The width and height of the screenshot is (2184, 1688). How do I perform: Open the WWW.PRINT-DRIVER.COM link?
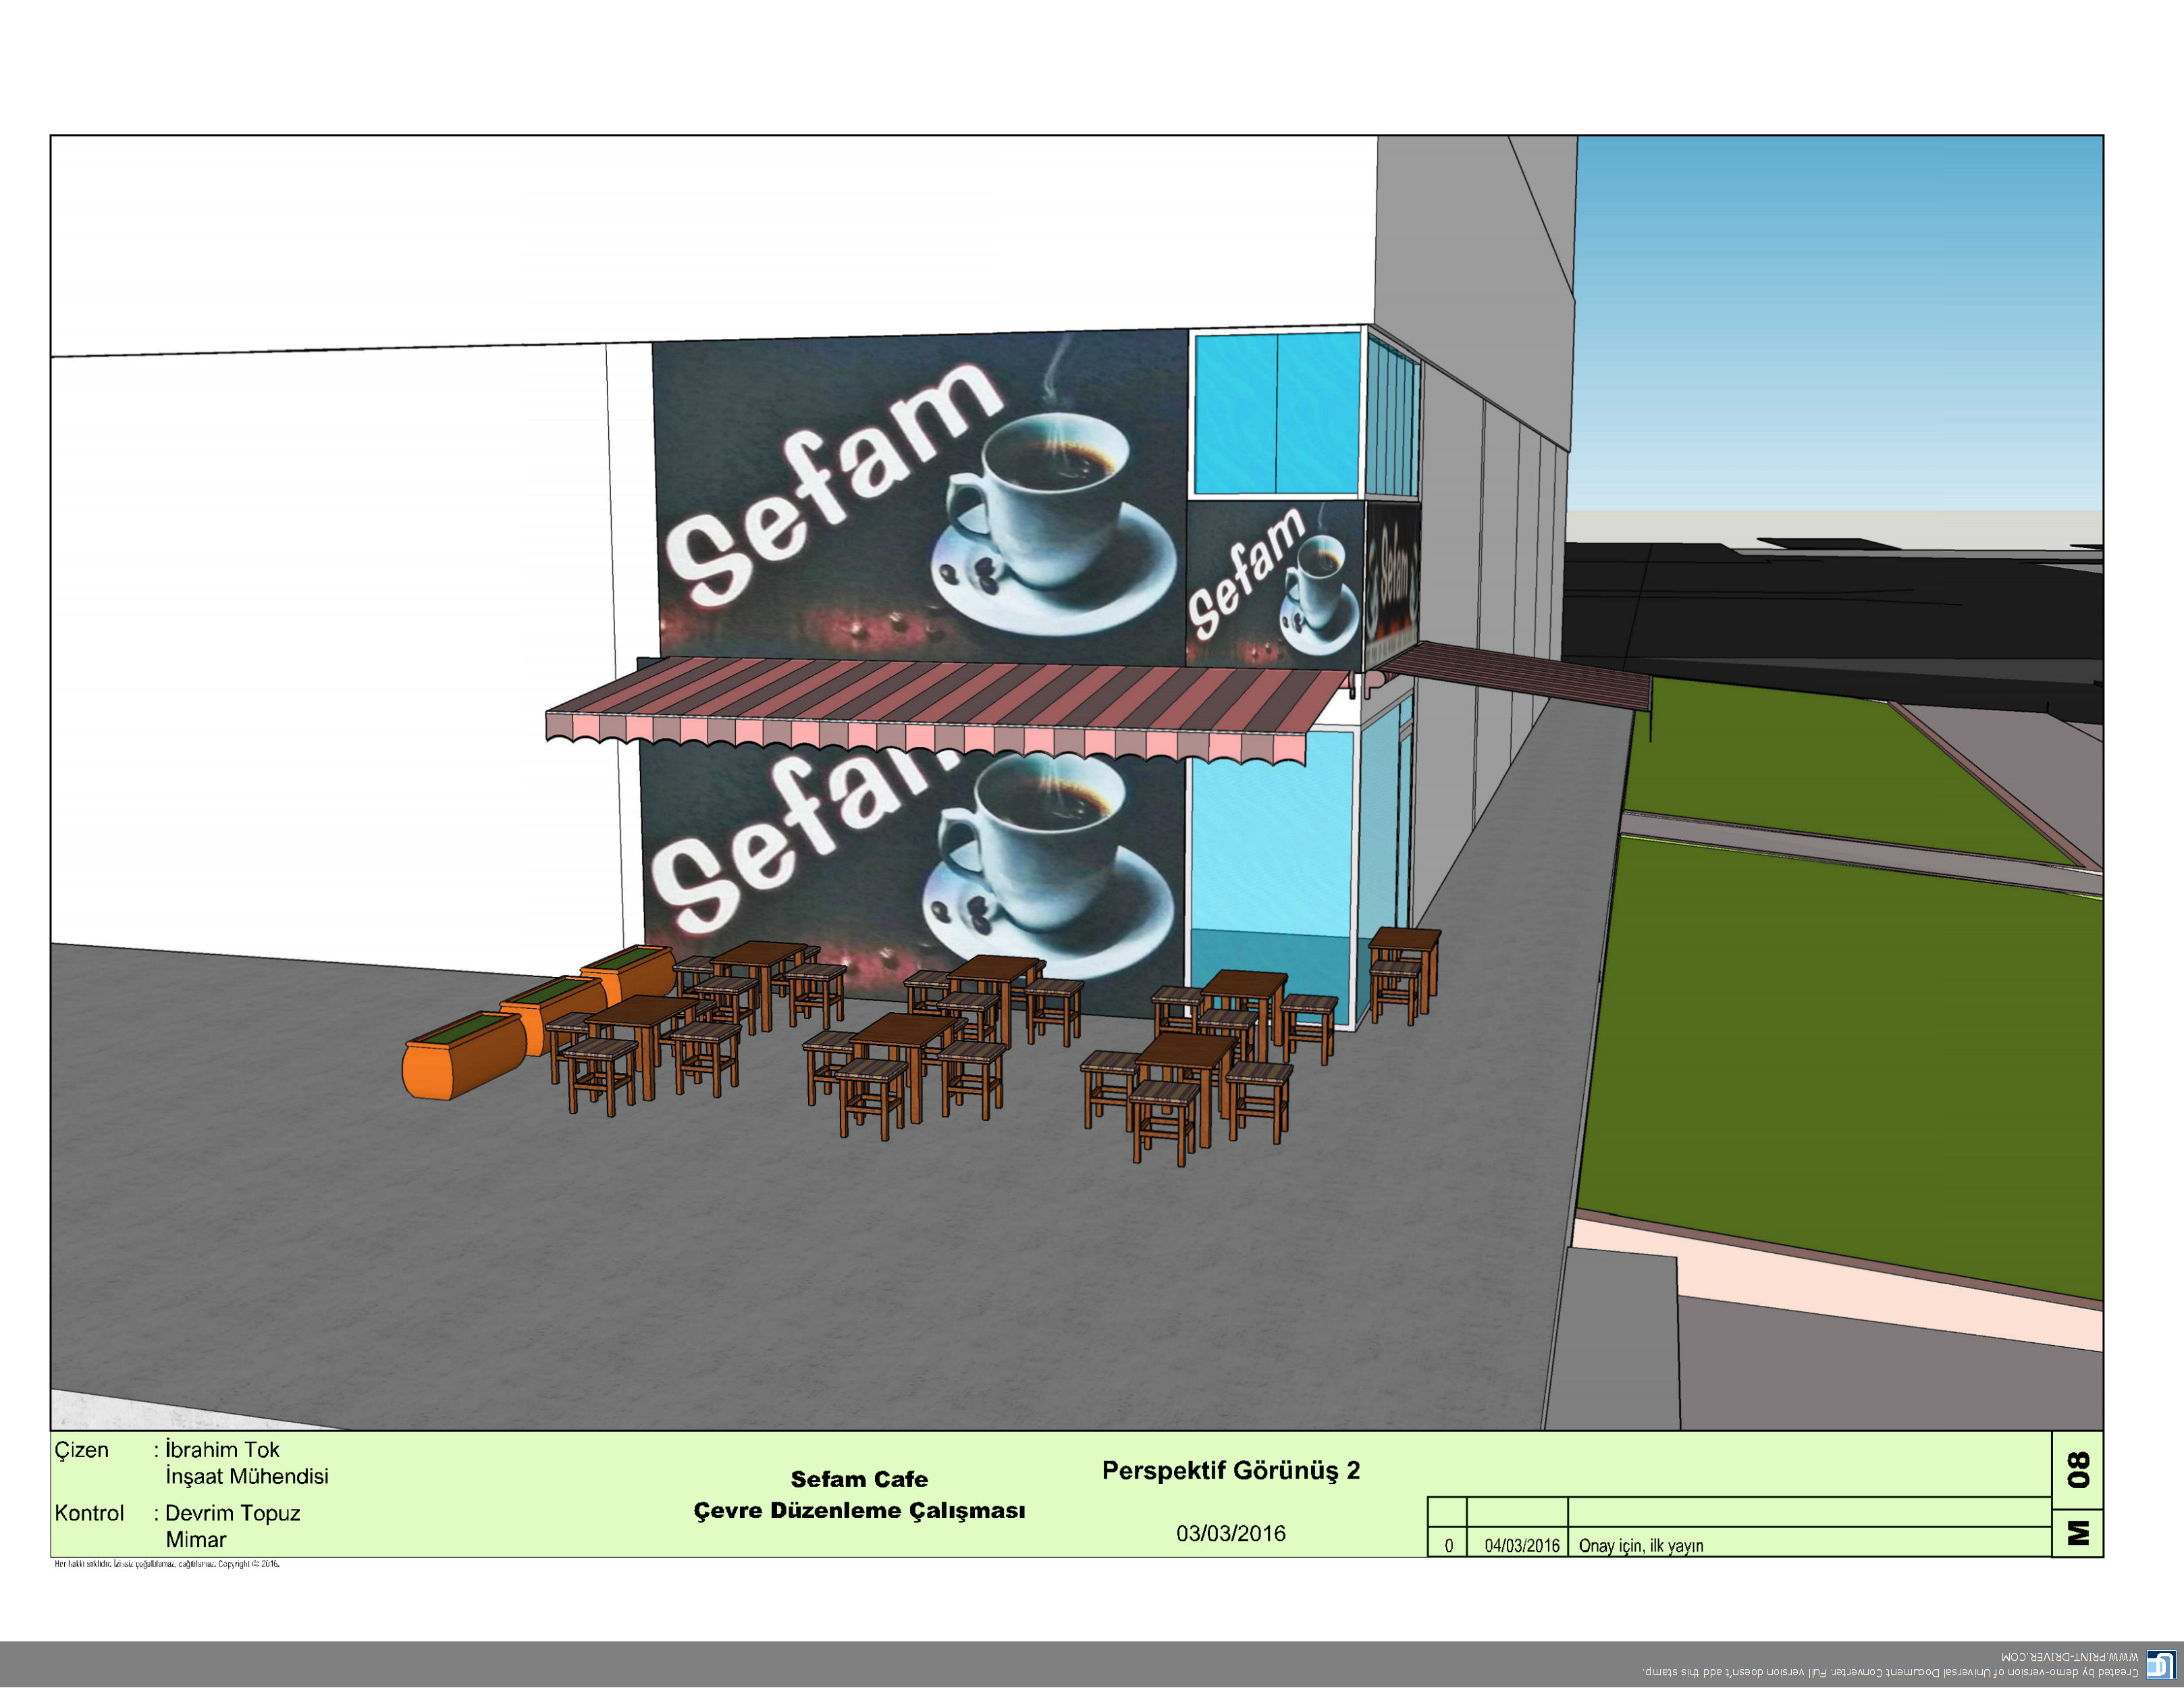click(2069, 1657)
